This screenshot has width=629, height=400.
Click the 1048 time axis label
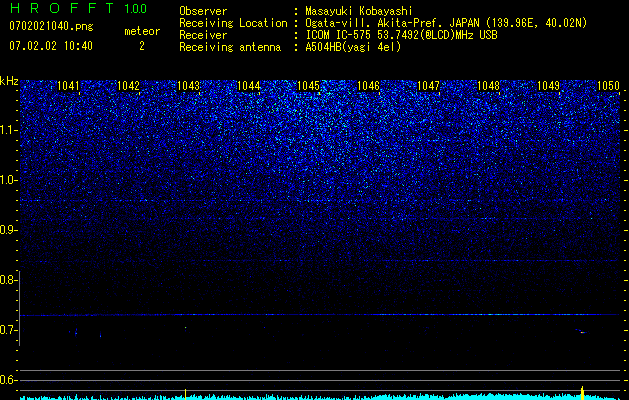pos(489,86)
